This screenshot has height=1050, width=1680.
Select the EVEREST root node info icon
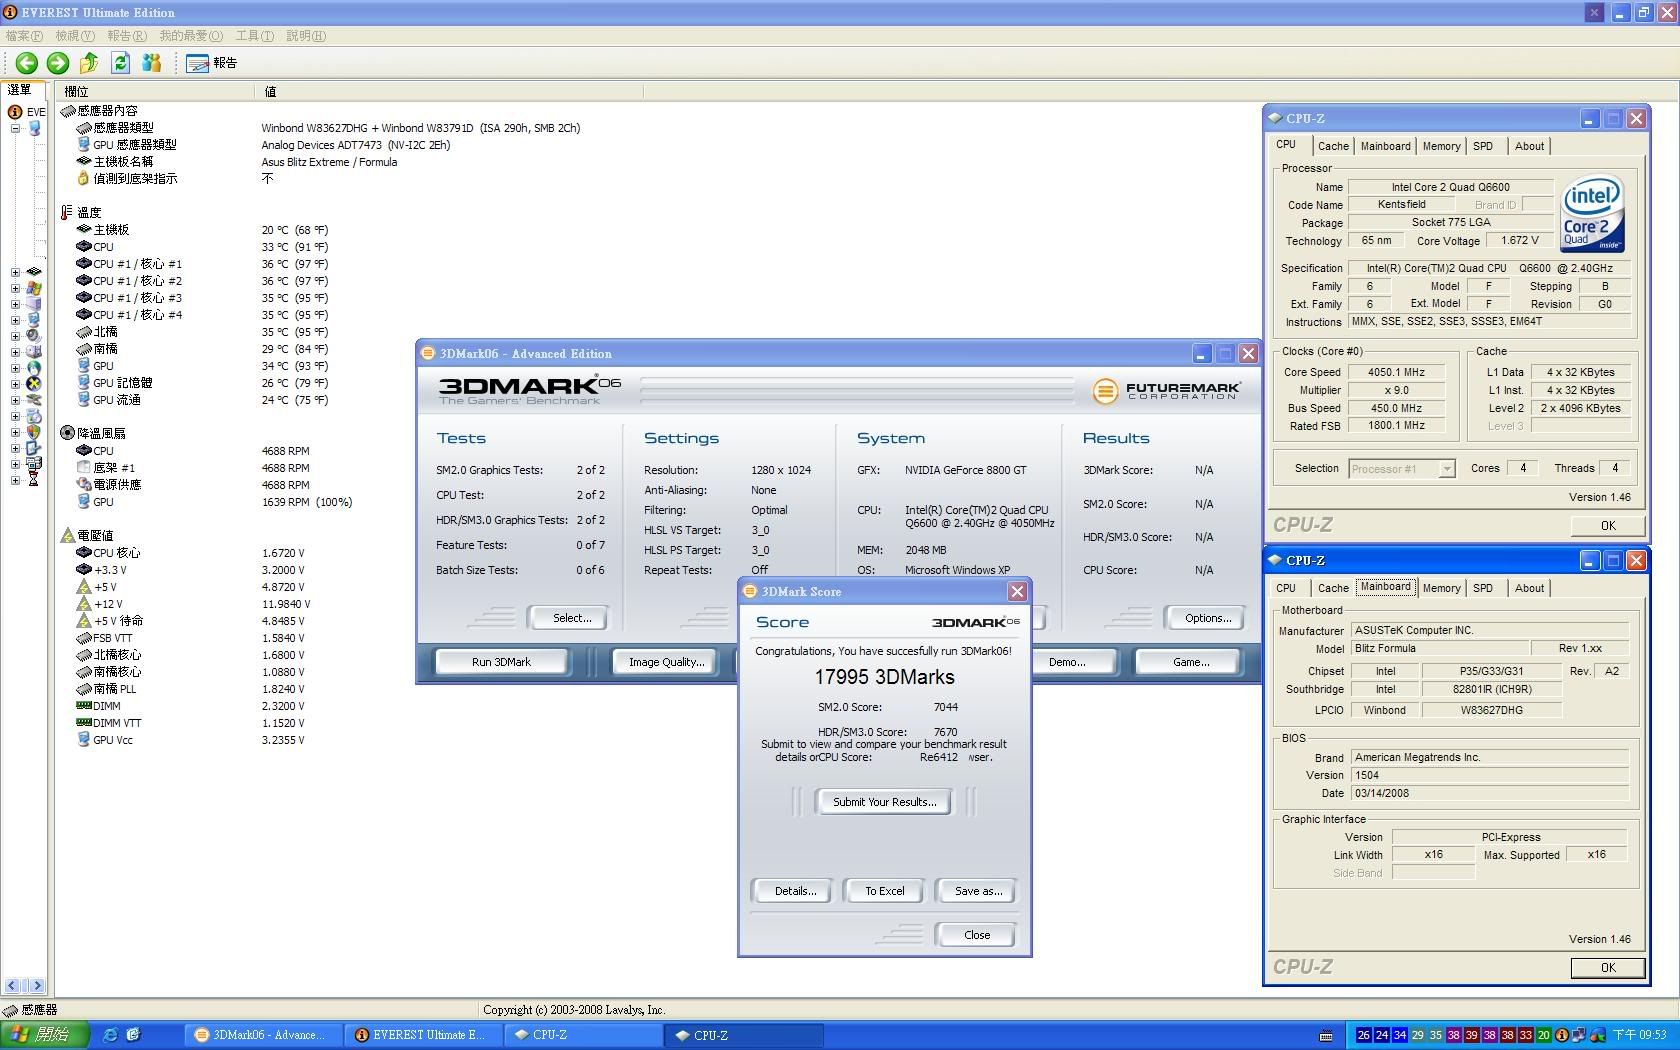click(x=15, y=112)
